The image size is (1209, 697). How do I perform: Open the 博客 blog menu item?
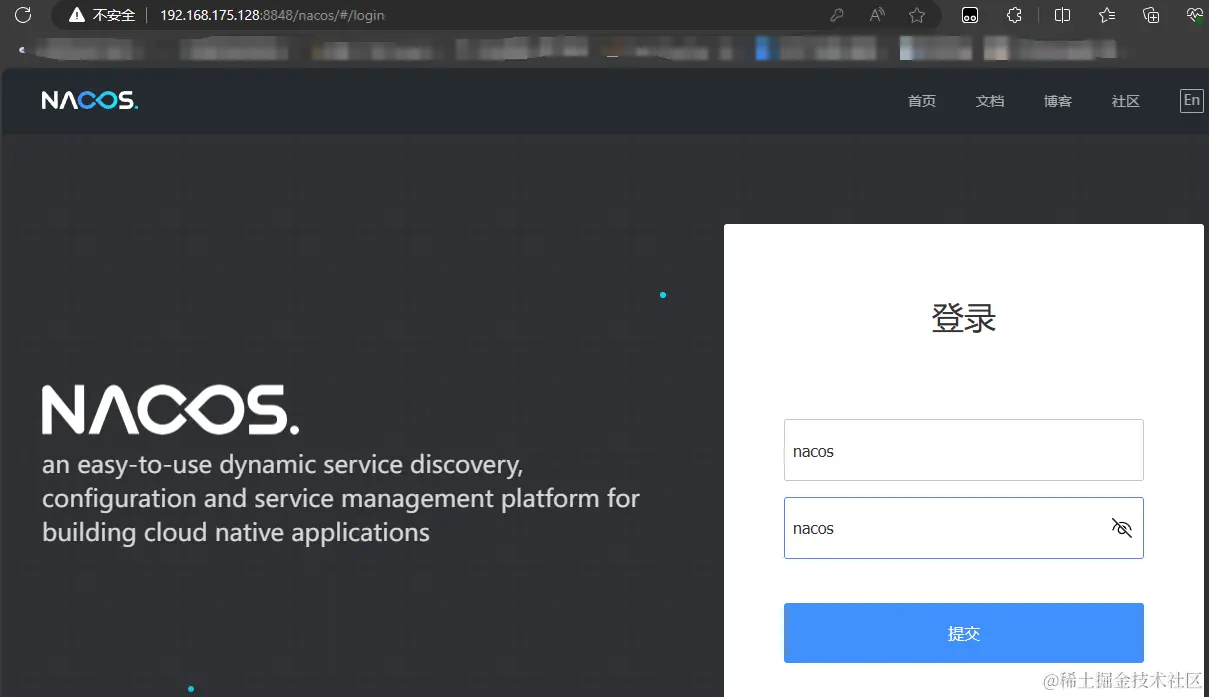point(1058,101)
